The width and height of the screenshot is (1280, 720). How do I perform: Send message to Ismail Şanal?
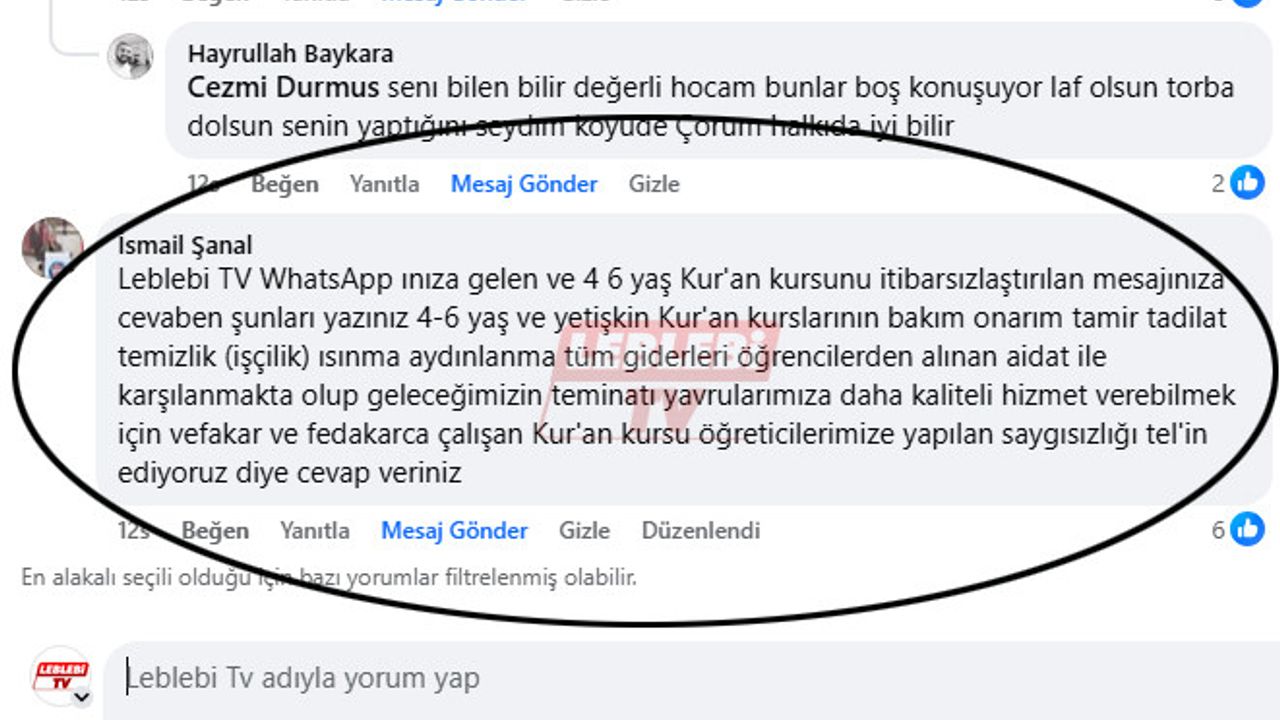point(454,530)
